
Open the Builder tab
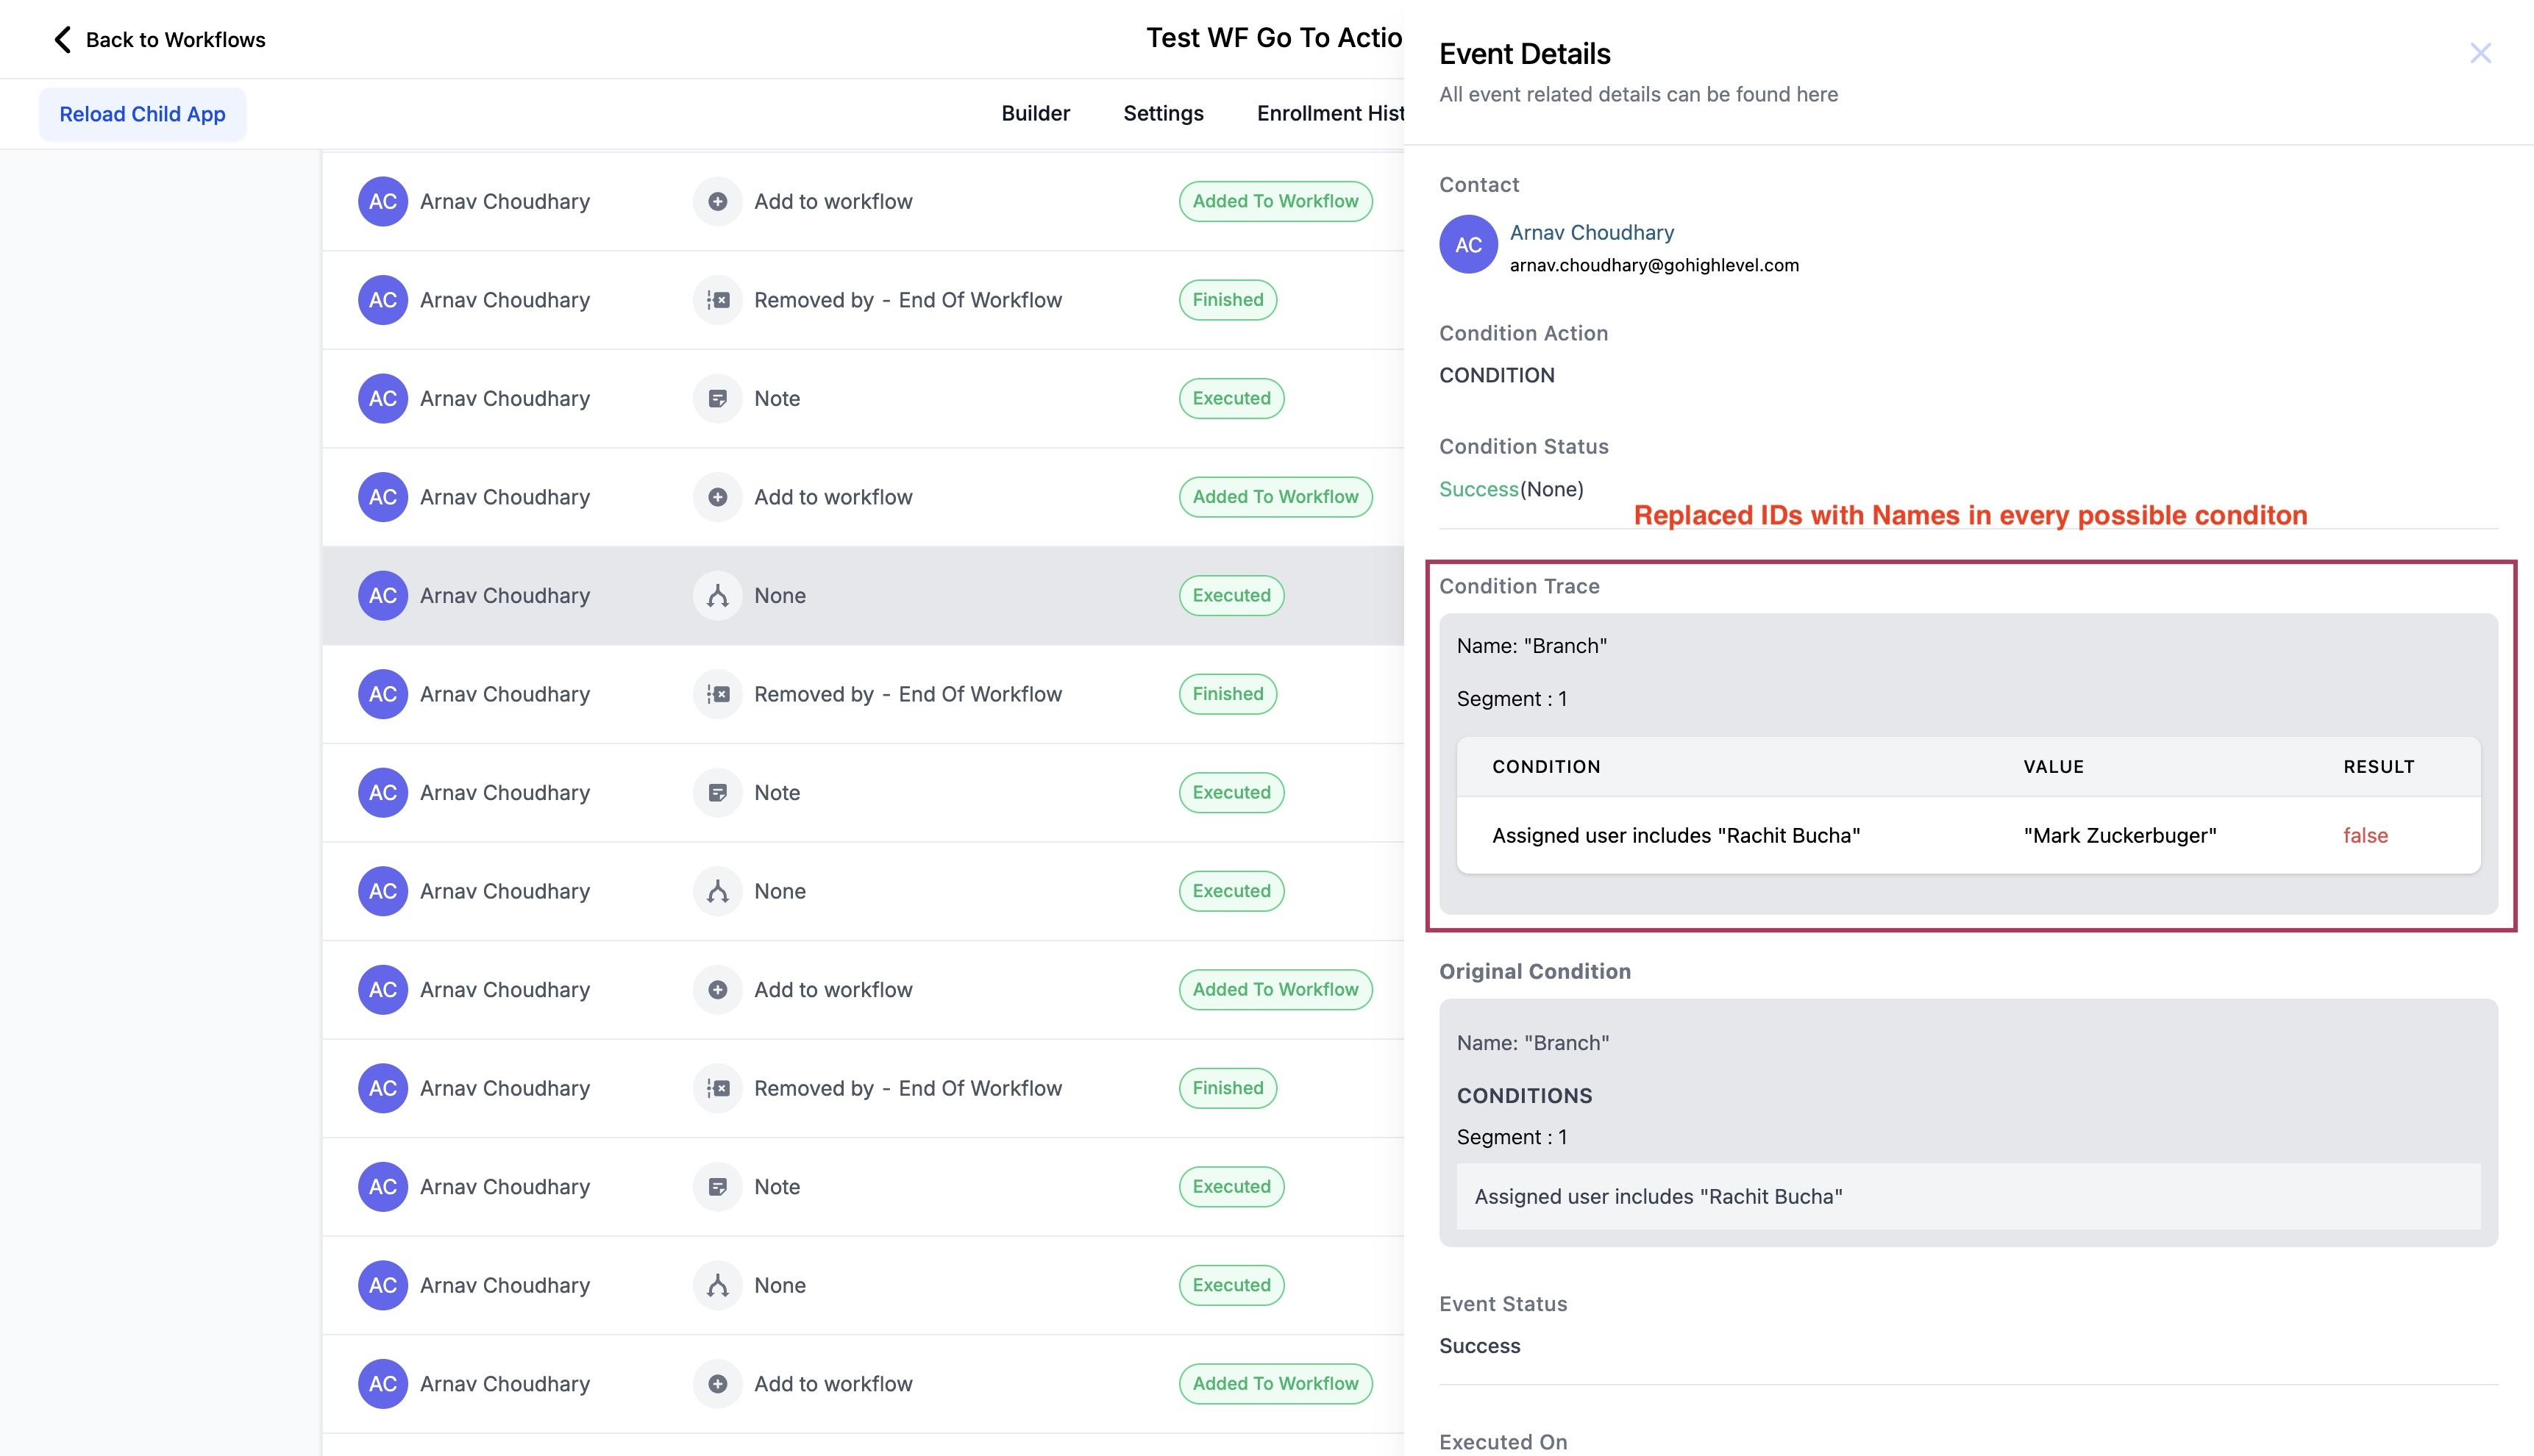click(1035, 113)
